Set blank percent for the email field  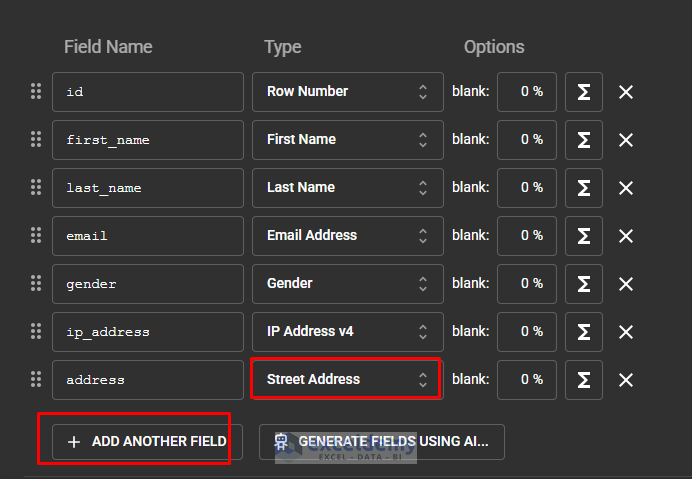click(527, 236)
